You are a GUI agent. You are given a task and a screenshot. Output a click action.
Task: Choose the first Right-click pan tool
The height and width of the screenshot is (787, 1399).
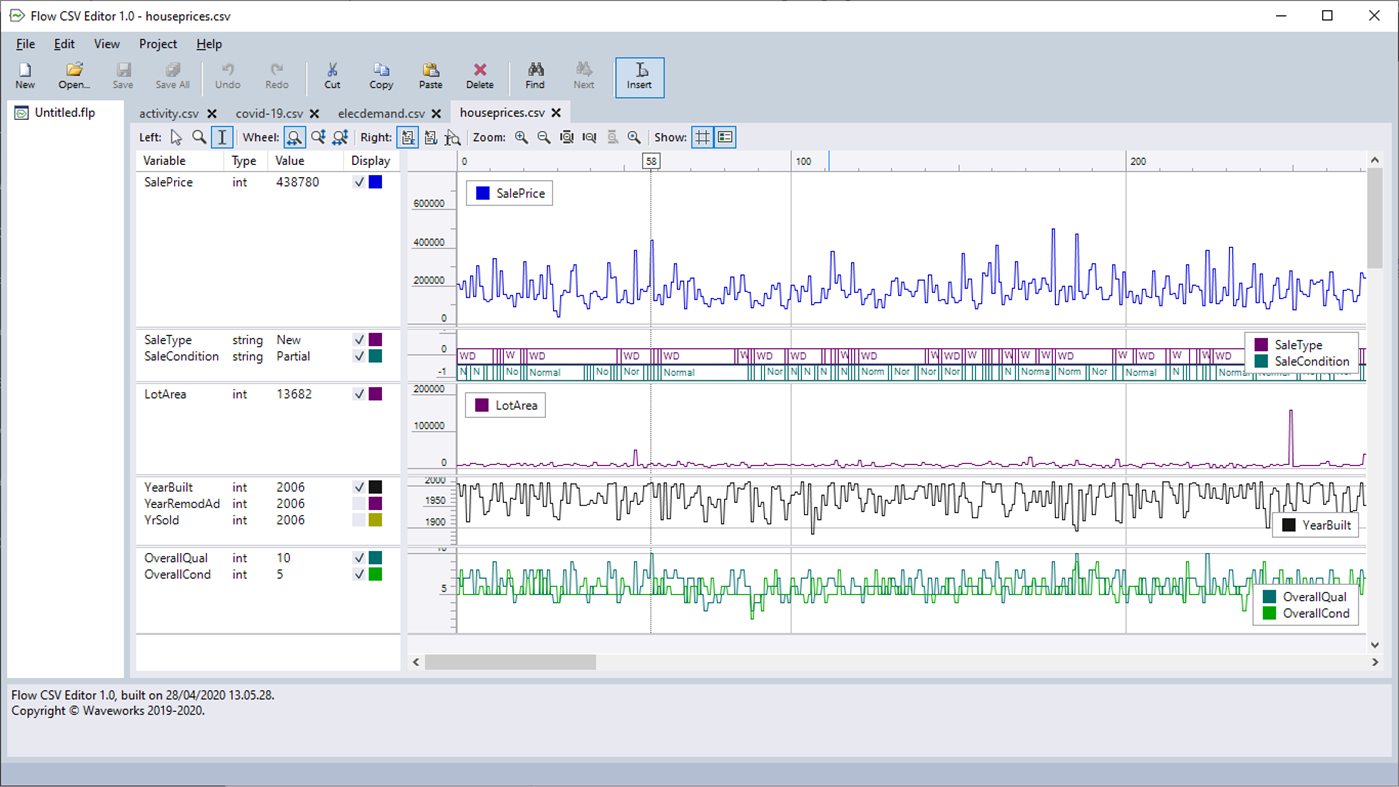point(407,137)
